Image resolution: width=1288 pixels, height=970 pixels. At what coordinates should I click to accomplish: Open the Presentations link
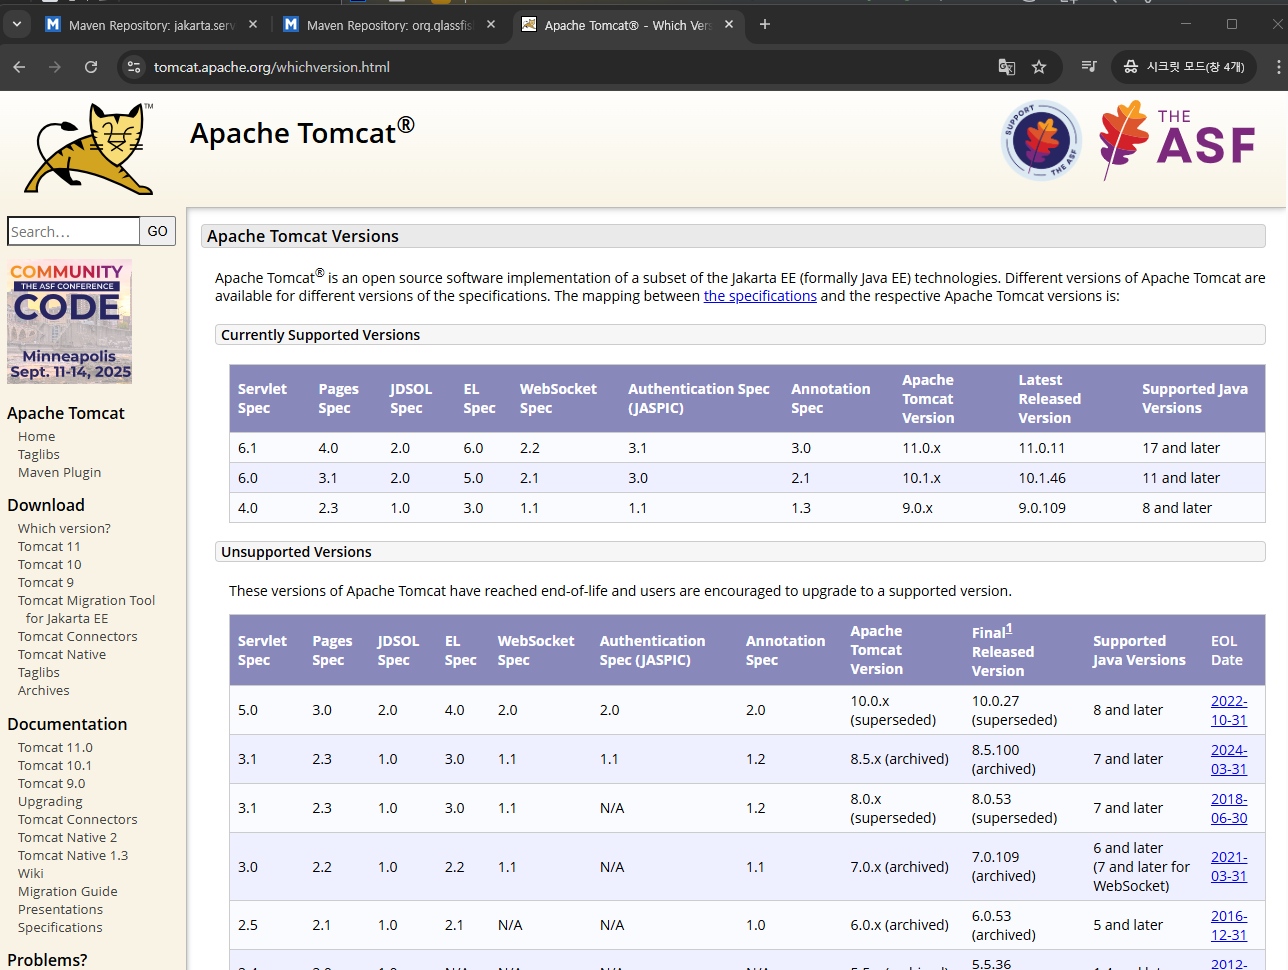tap(60, 909)
